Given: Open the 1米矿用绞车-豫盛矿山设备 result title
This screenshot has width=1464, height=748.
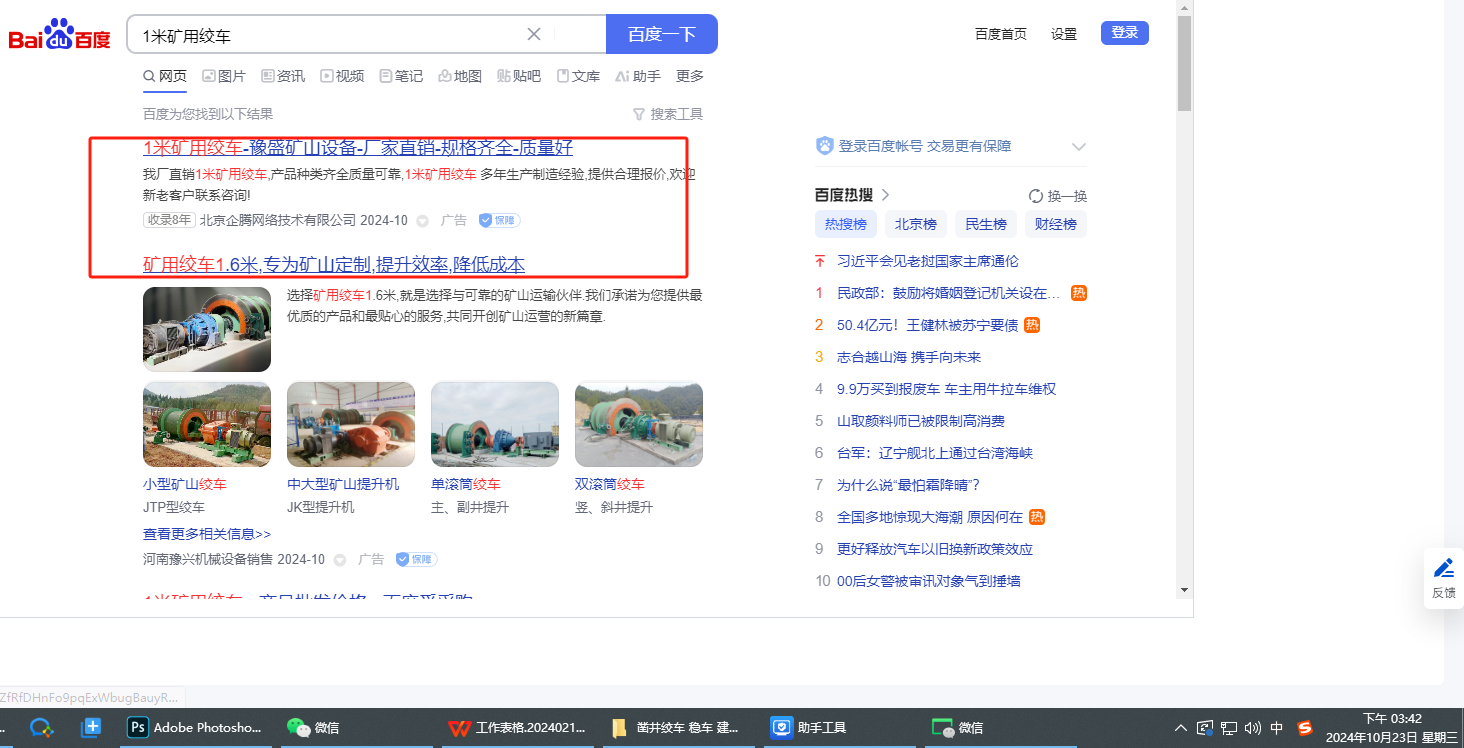Looking at the screenshot, I should [358, 148].
